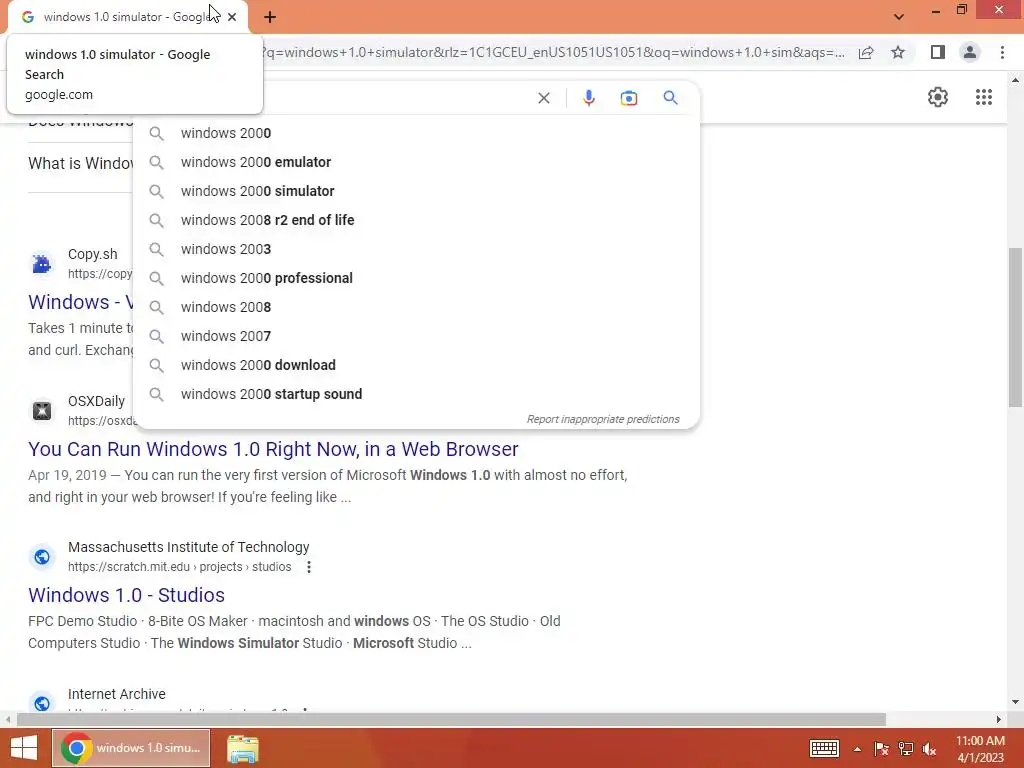Viewport: 1024px width, 768px height.
Task: Bookmark this tab with the star icon
Action: point(898,52)
